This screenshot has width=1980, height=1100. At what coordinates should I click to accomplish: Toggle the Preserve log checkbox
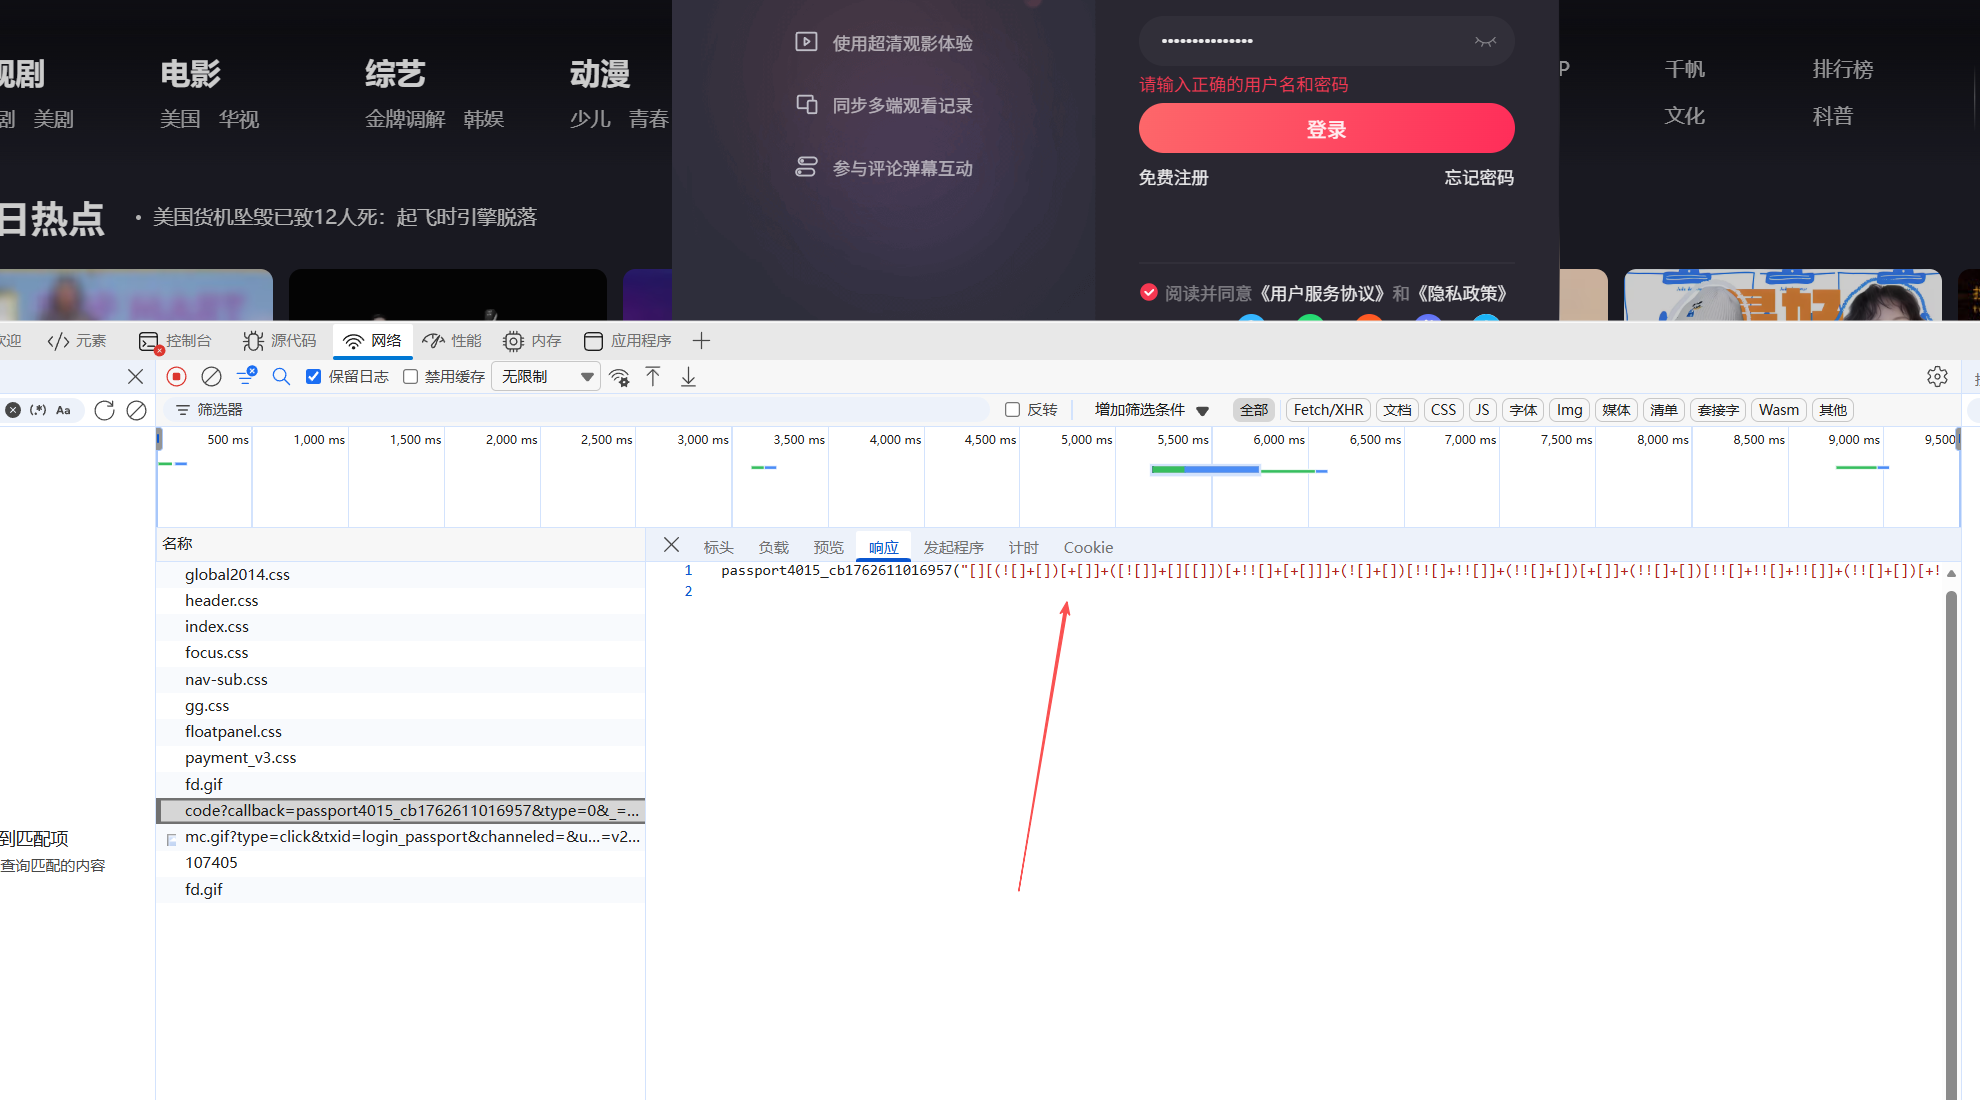click(314, 377)
